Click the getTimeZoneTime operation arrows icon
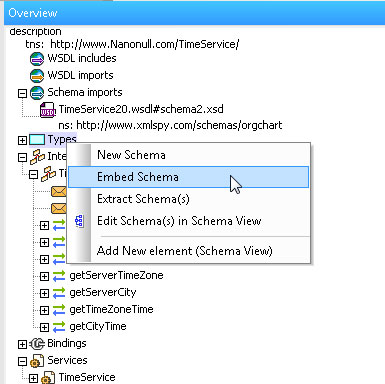385x384 pixels. [x=59, y=310]
